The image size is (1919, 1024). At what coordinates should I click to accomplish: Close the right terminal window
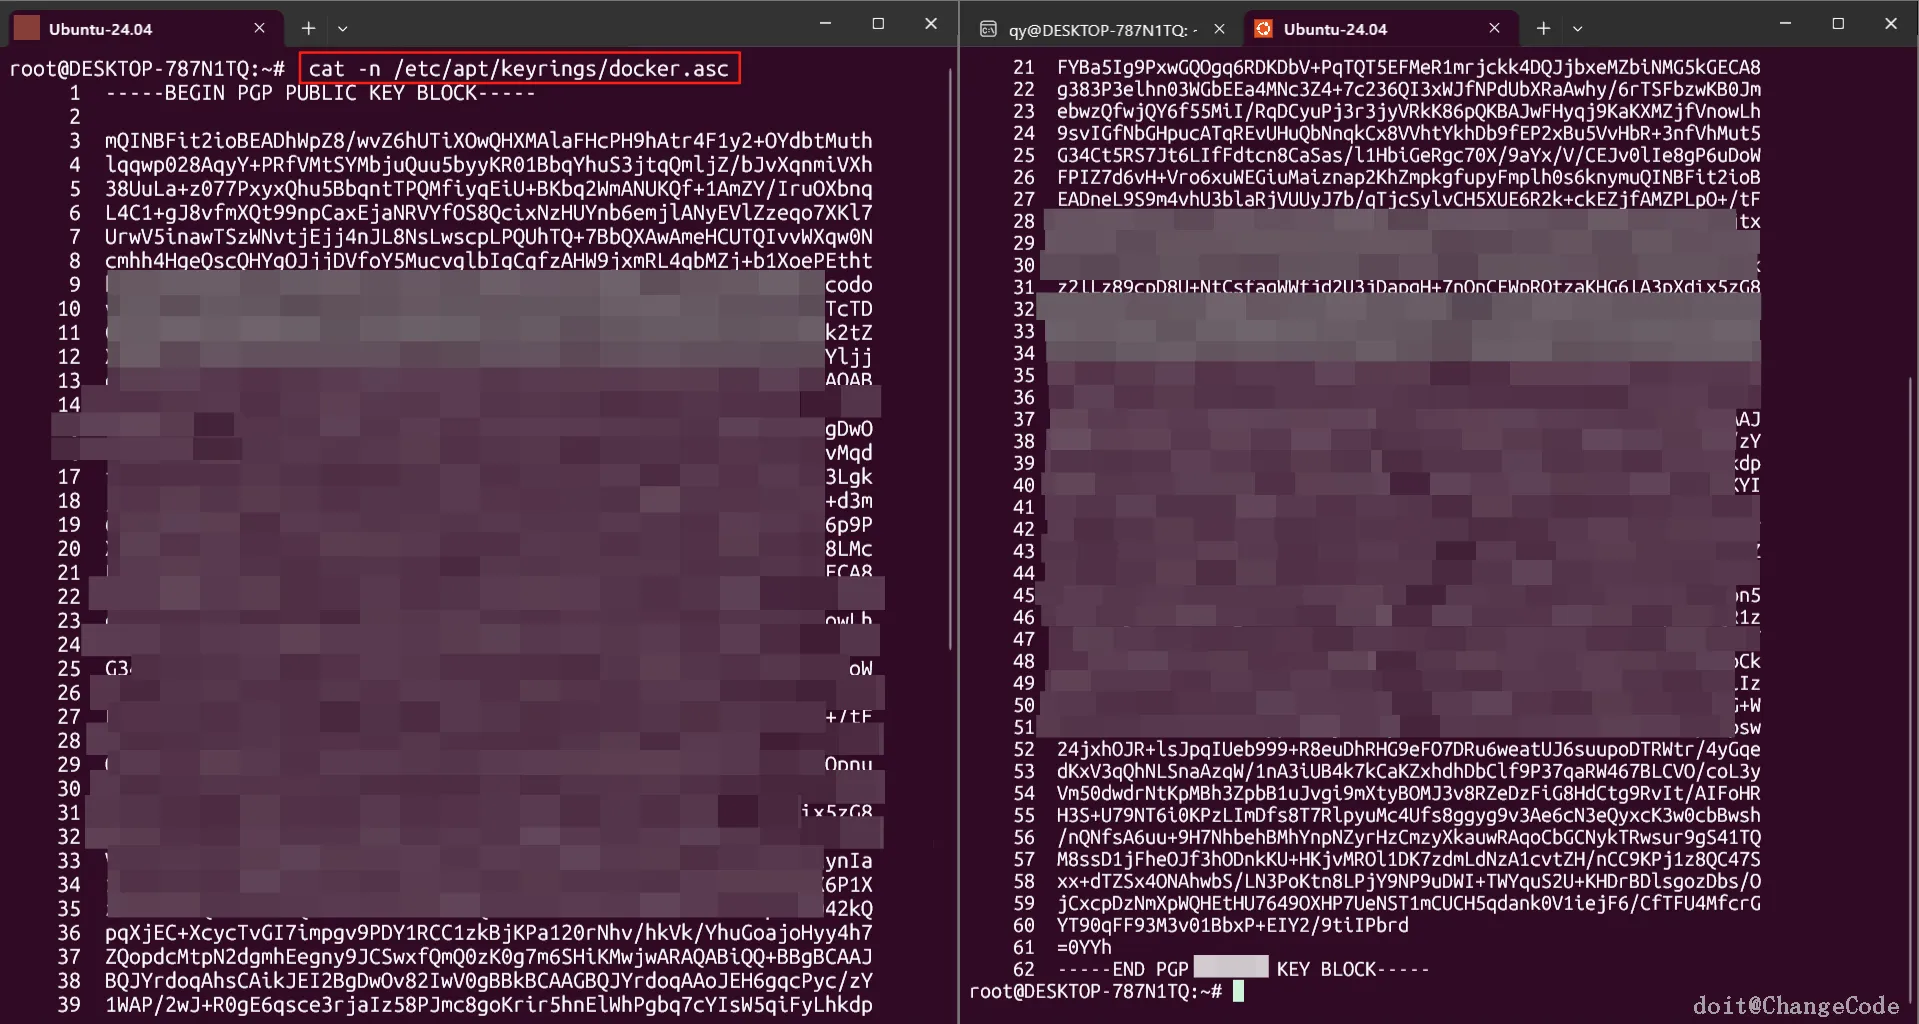1891,23
